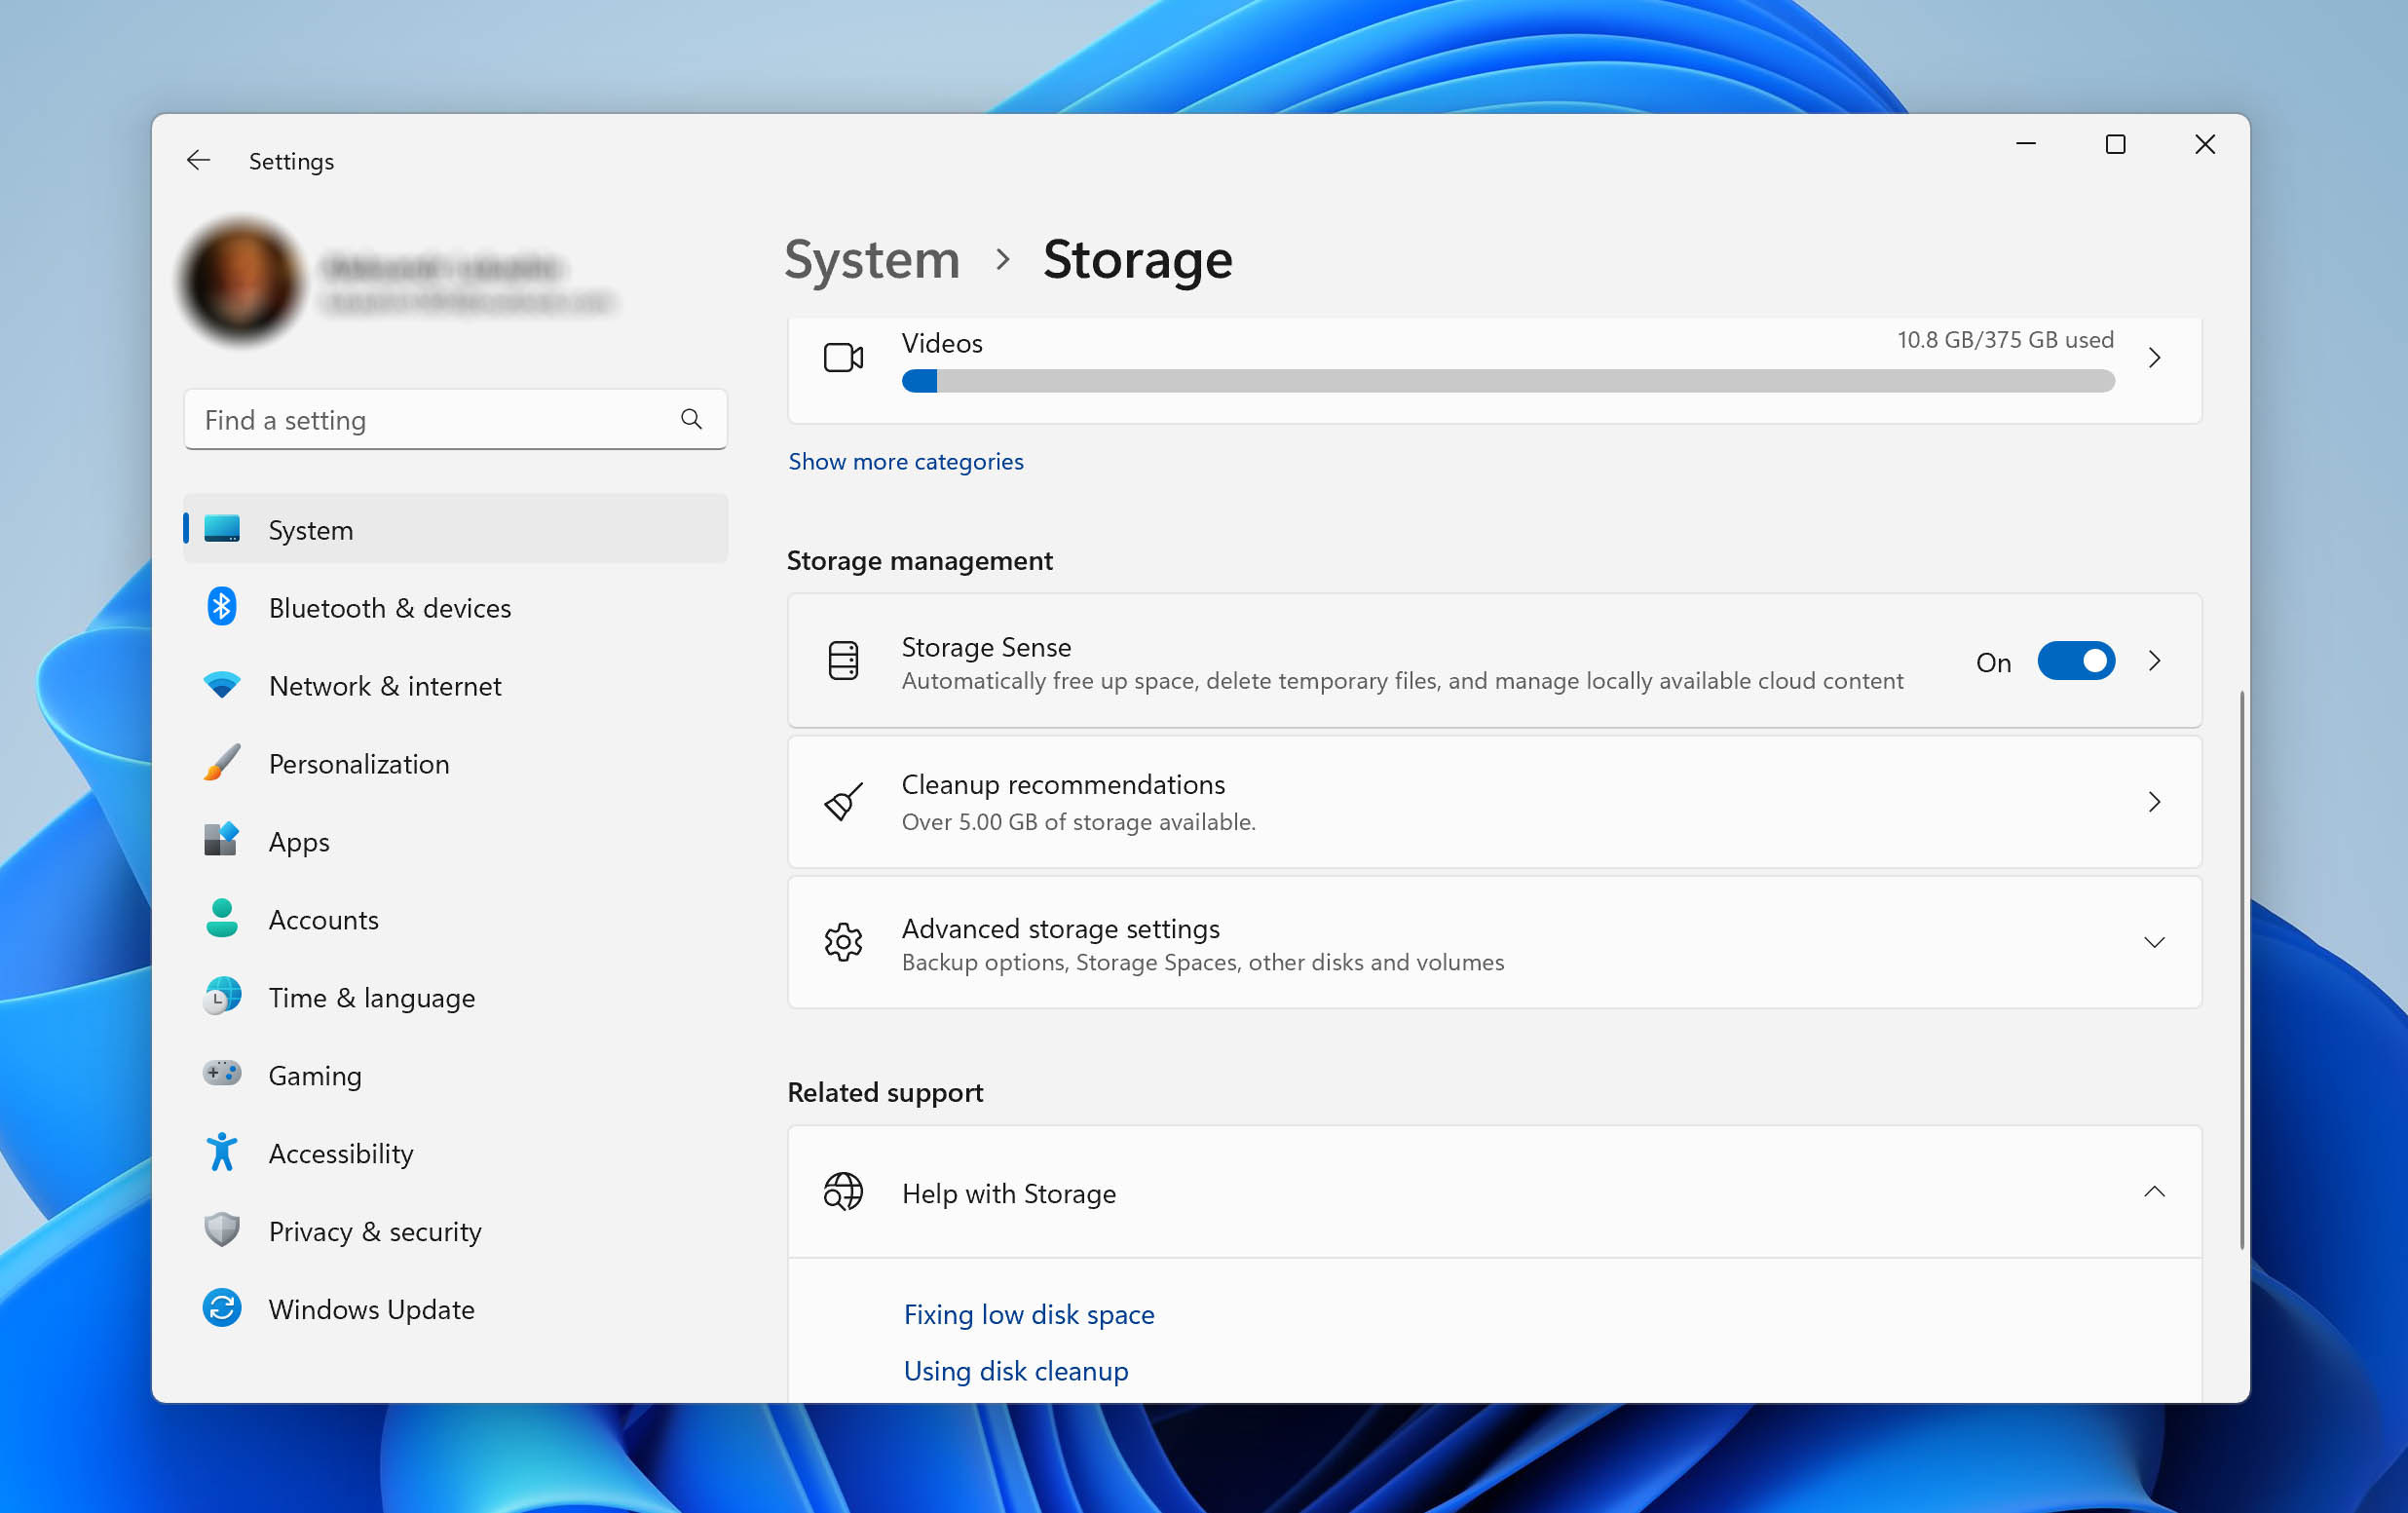Click the Network Wi-Fi icon

pos(222,685)
